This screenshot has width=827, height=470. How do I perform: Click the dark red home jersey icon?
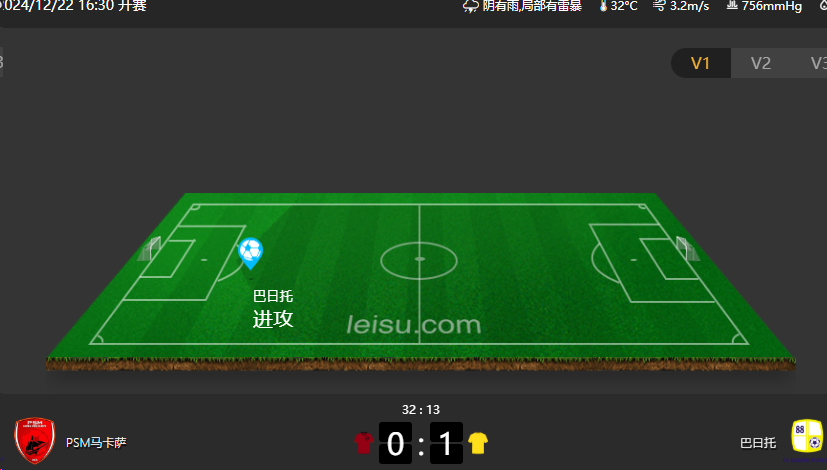(x=363, y=443)
